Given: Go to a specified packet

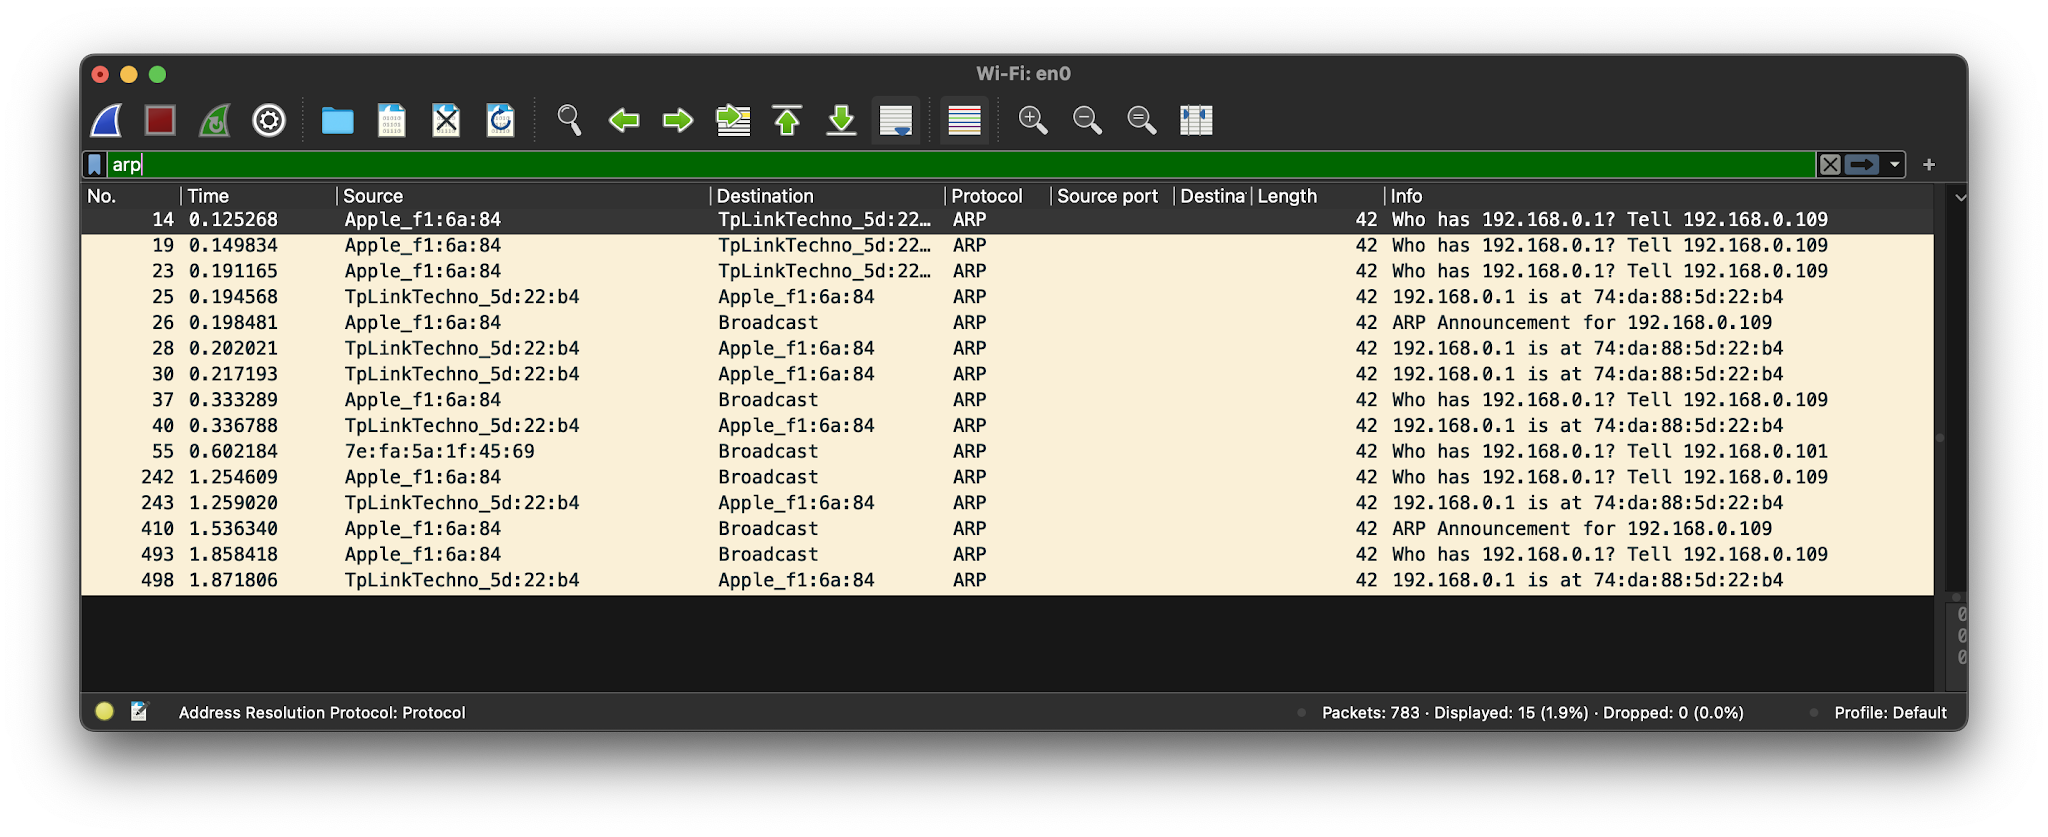Looking at the screenshot, I should (733, 121).
